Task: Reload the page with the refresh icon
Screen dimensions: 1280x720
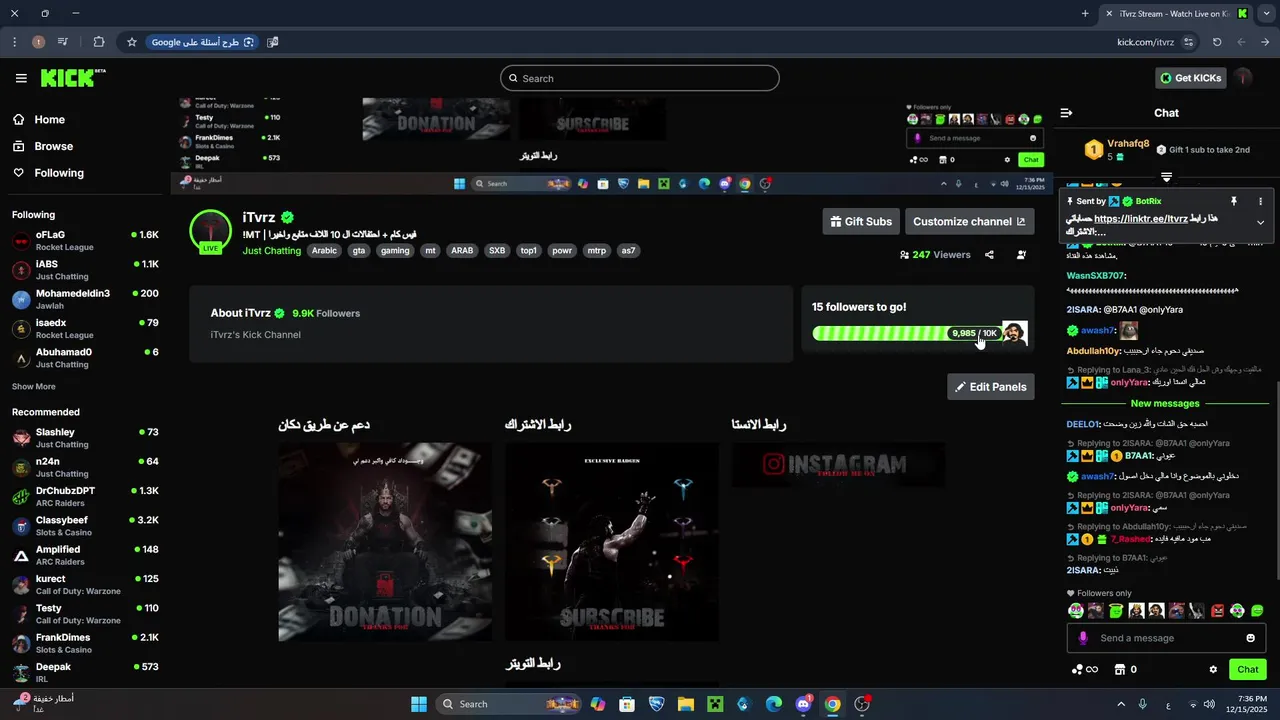Action: coord(1217,42)
